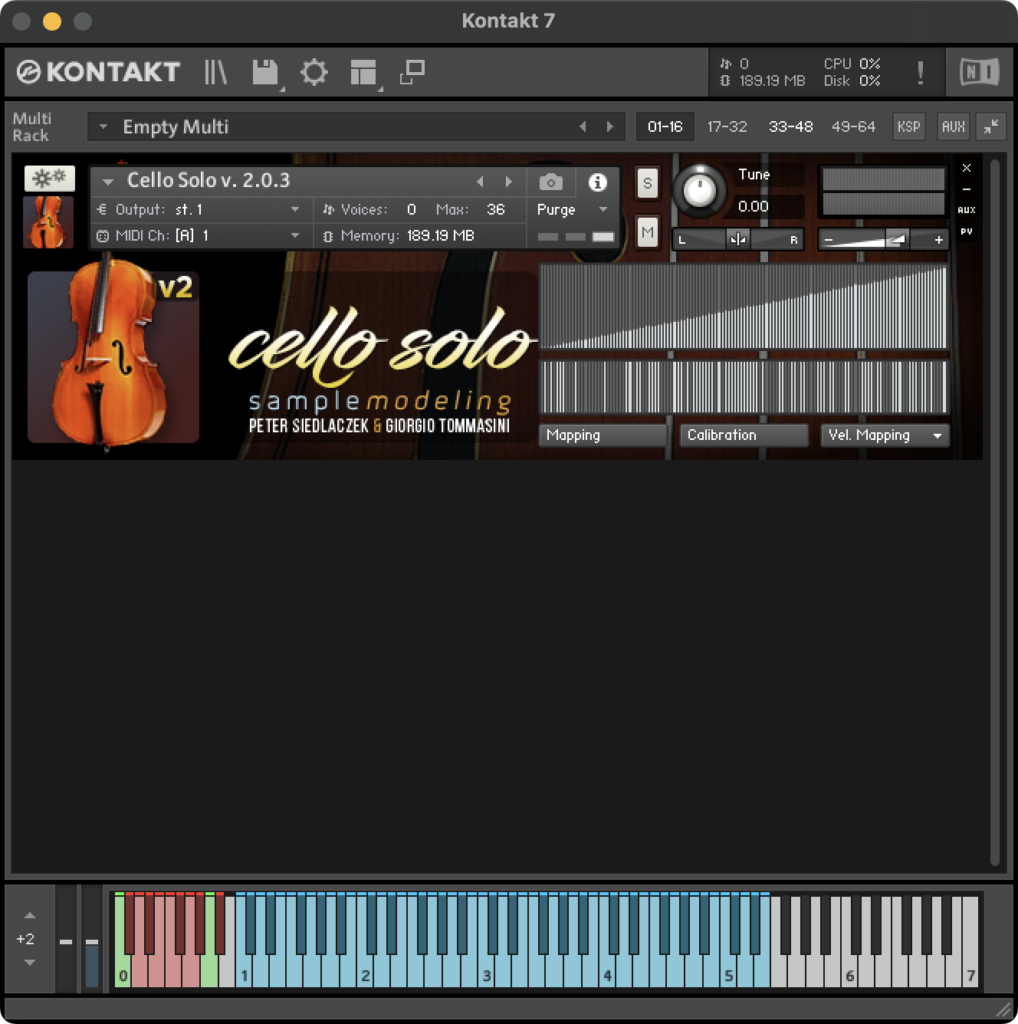Click the Calibration button

tap(743, 435)
